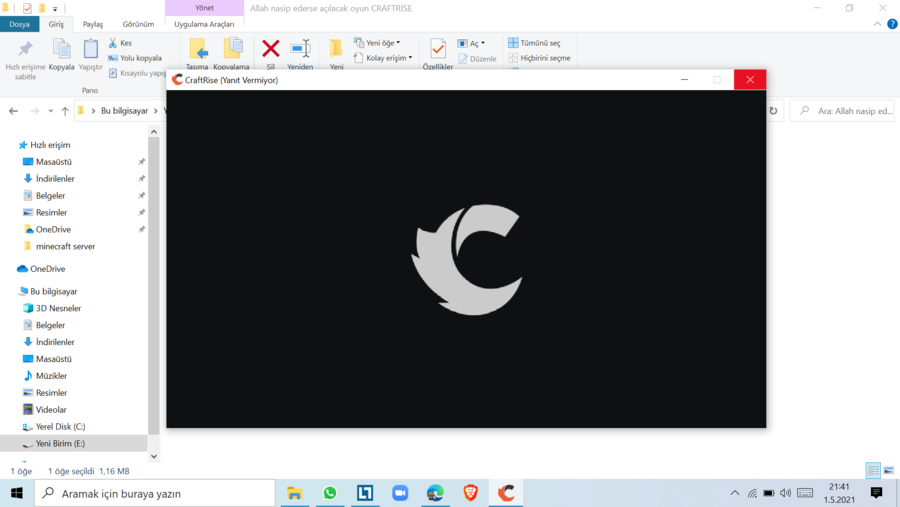
Task: Switch to the Görünüm ribbon tab
Action: coord(138,24)
